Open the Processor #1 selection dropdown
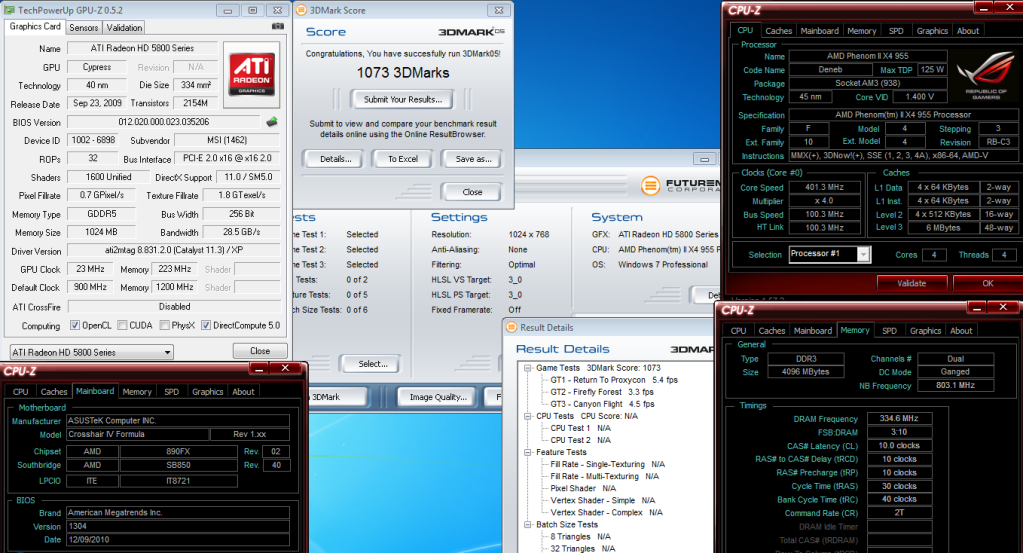 click(829, 255)
